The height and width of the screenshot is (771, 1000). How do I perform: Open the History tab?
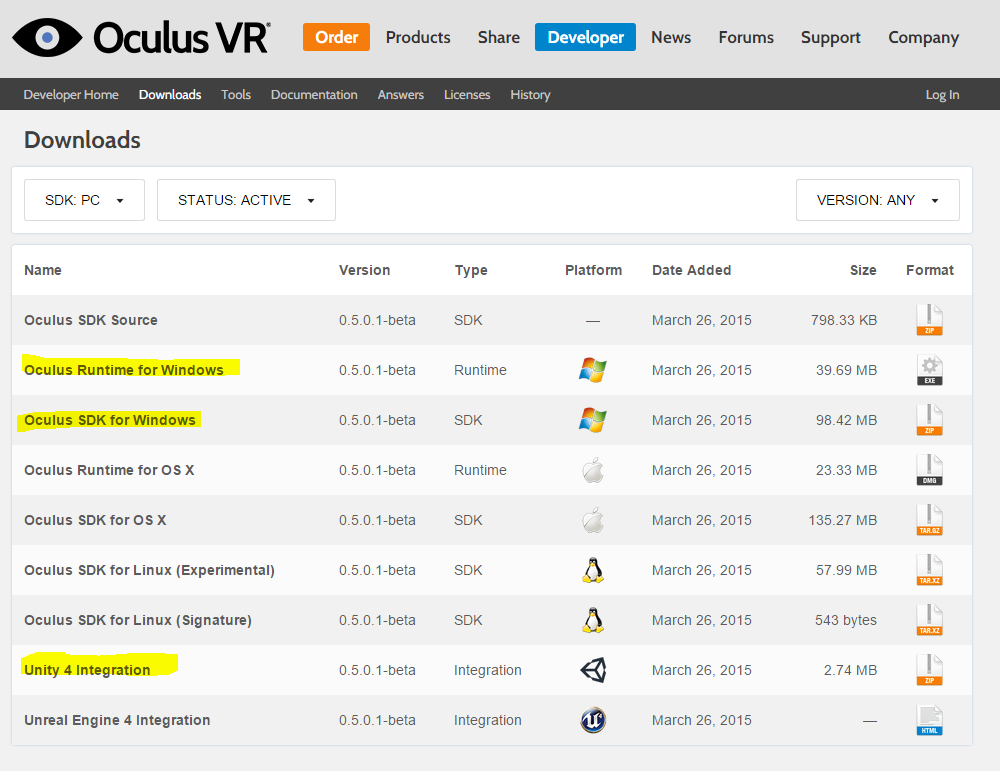pyautogui.click(x=530, y=94)
